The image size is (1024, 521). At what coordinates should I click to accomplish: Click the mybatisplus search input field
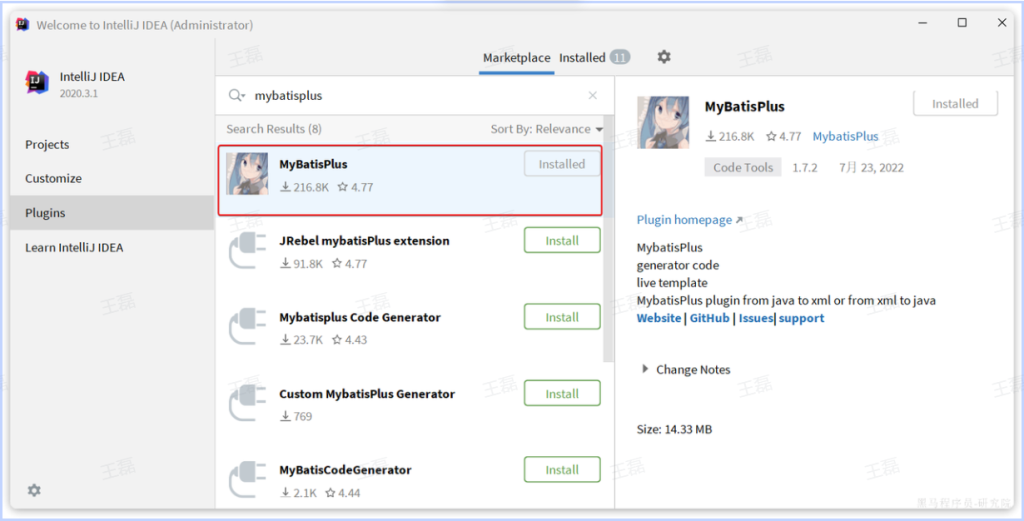pyautogui.click(x=410, y=96)
